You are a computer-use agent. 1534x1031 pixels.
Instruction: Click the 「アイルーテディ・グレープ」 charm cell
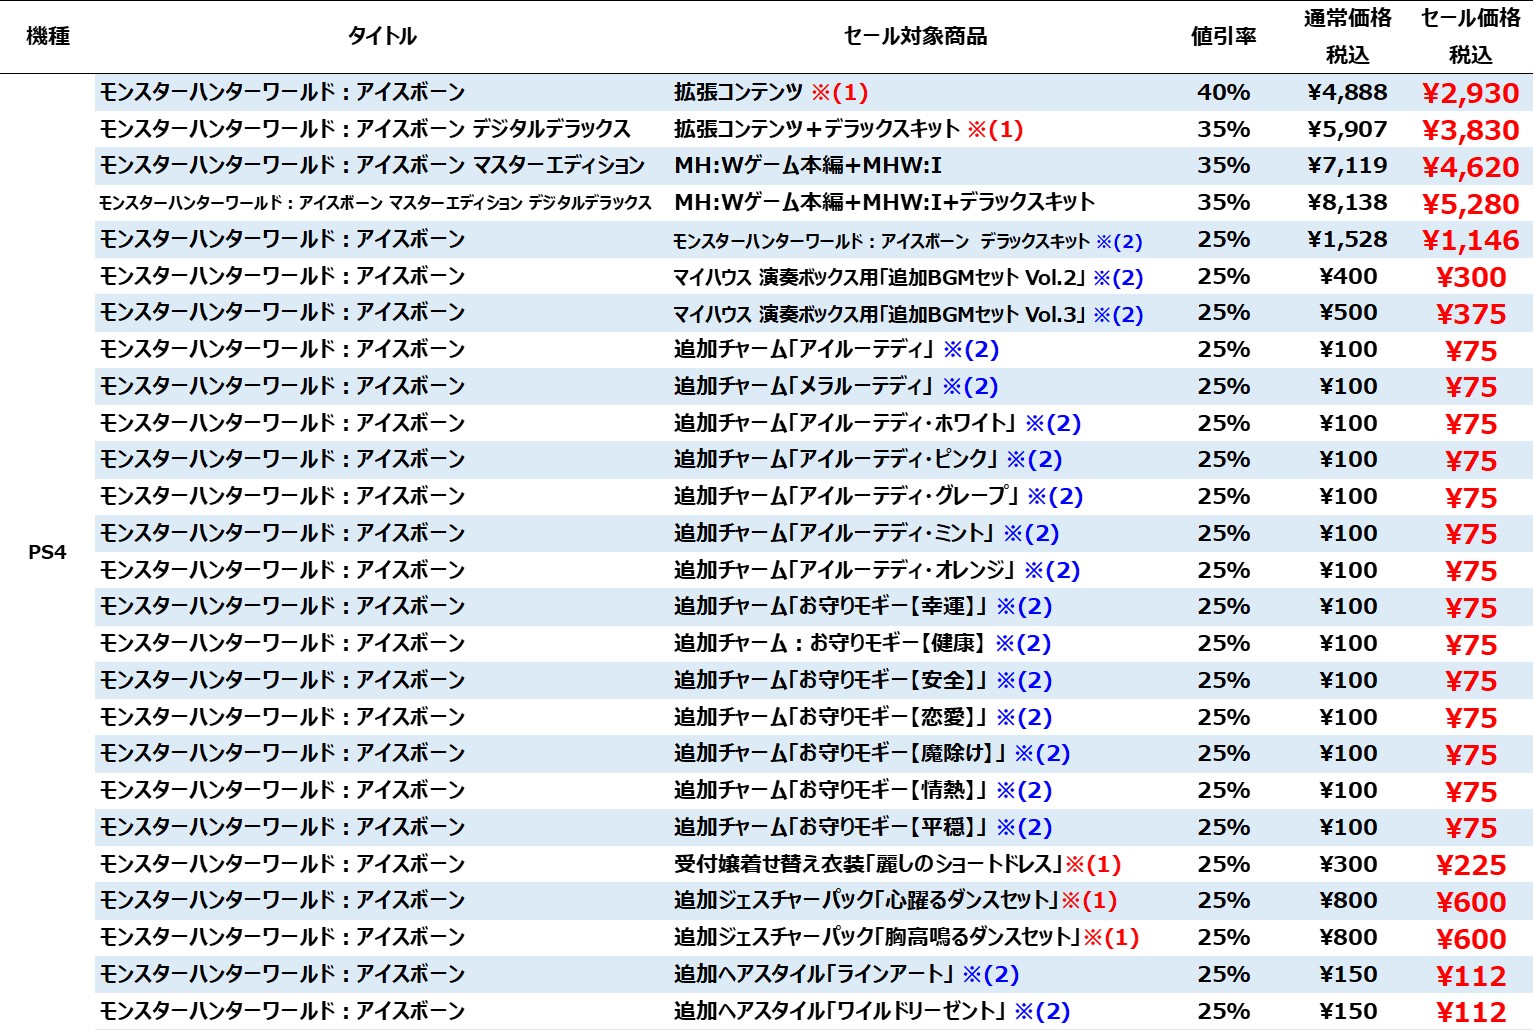tap(878, 496)
